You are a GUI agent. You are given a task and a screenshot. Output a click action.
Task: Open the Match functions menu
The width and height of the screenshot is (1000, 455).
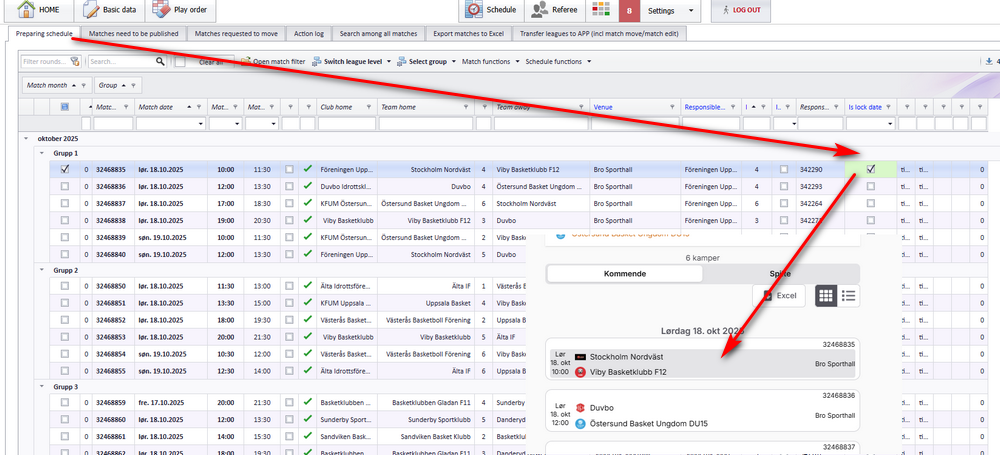490,62
